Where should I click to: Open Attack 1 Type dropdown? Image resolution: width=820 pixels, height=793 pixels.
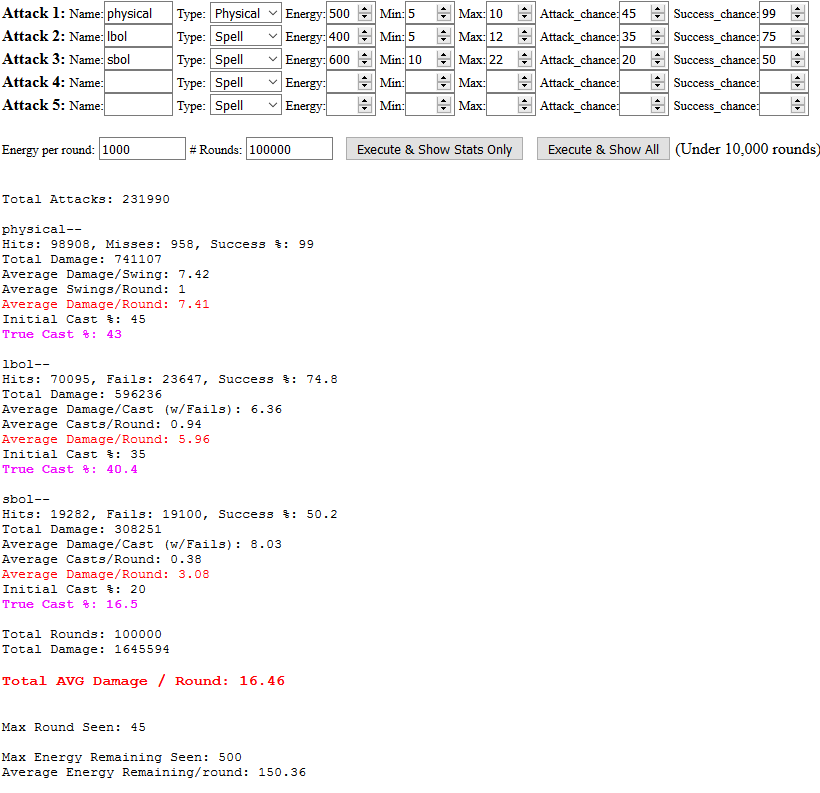(x=246, y=14)
